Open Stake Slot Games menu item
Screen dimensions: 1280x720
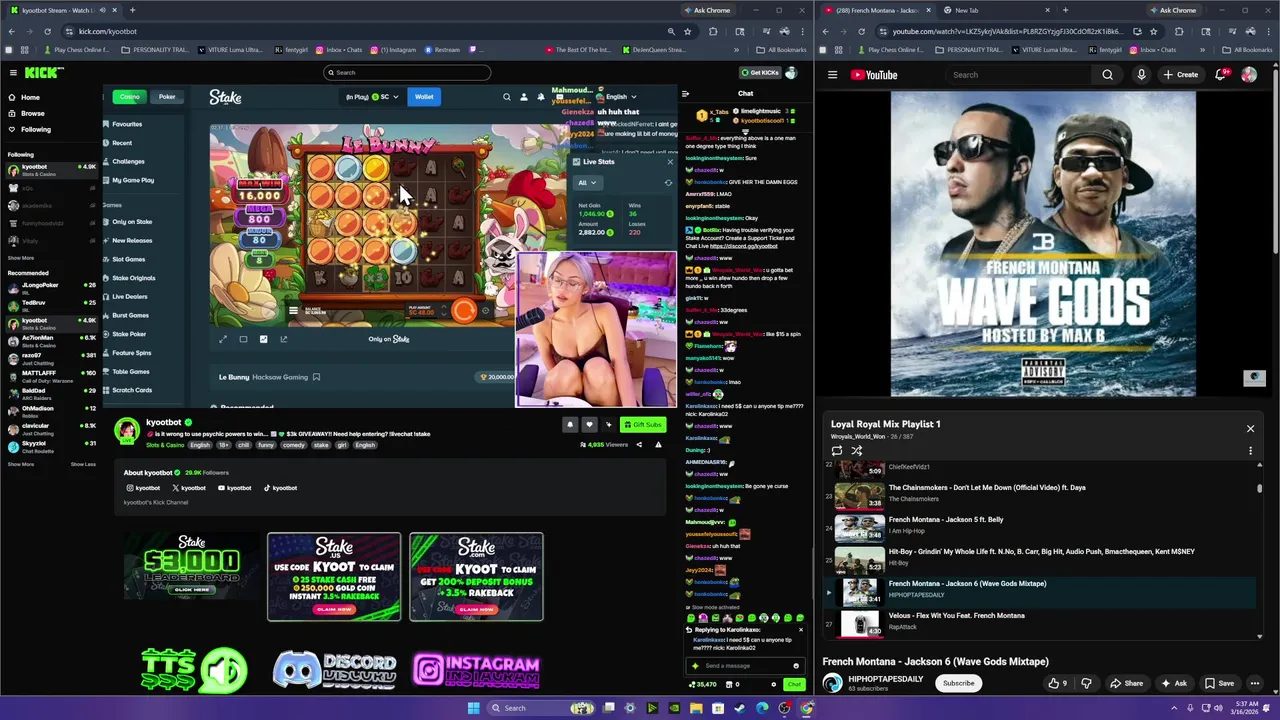point(128,259)
